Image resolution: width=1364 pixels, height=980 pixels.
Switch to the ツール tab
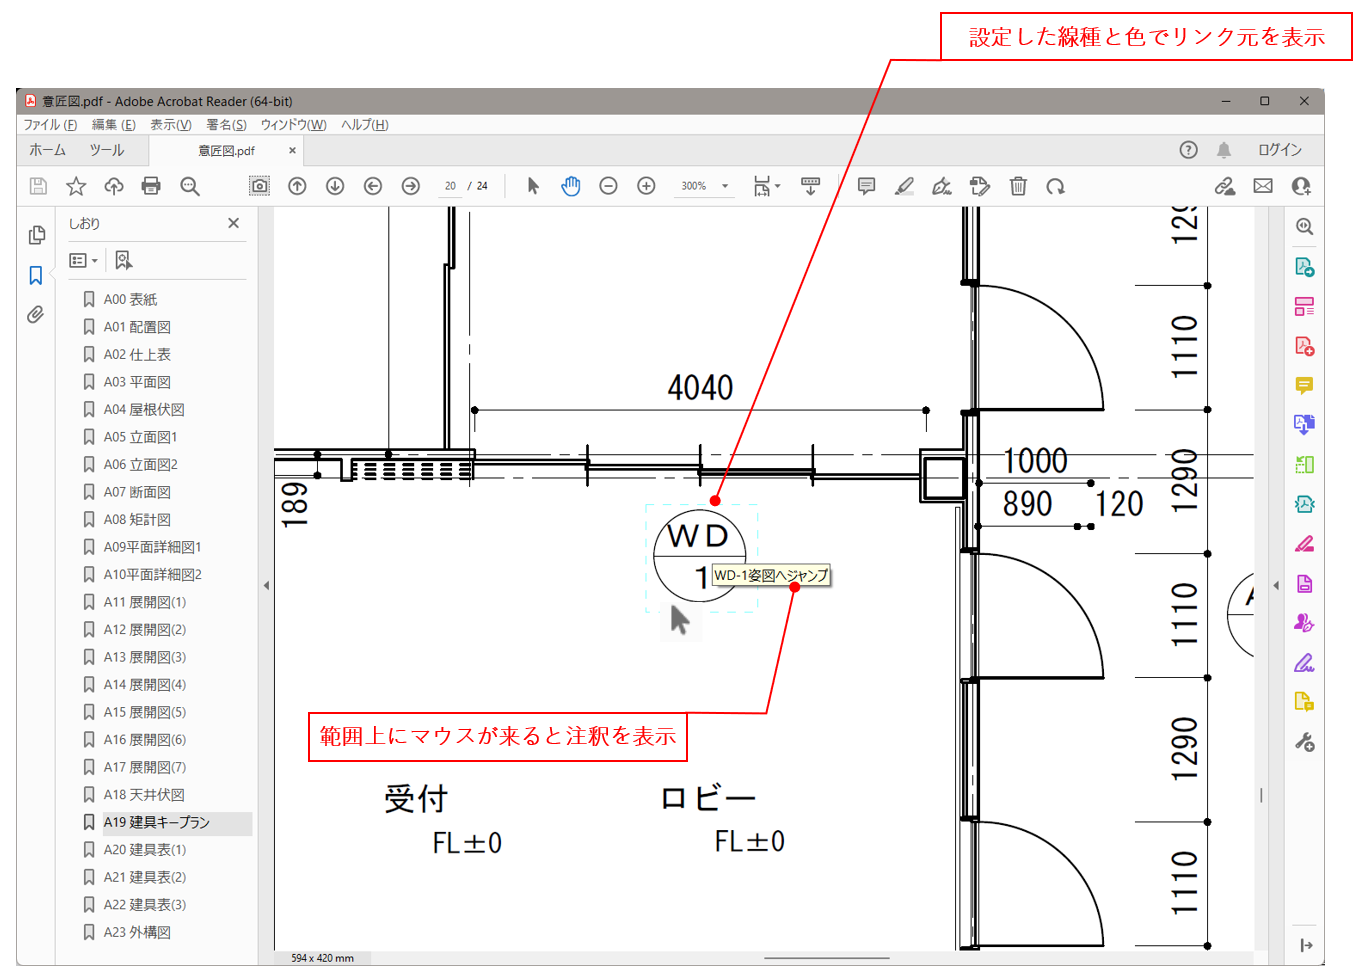[x=107, y=150]
